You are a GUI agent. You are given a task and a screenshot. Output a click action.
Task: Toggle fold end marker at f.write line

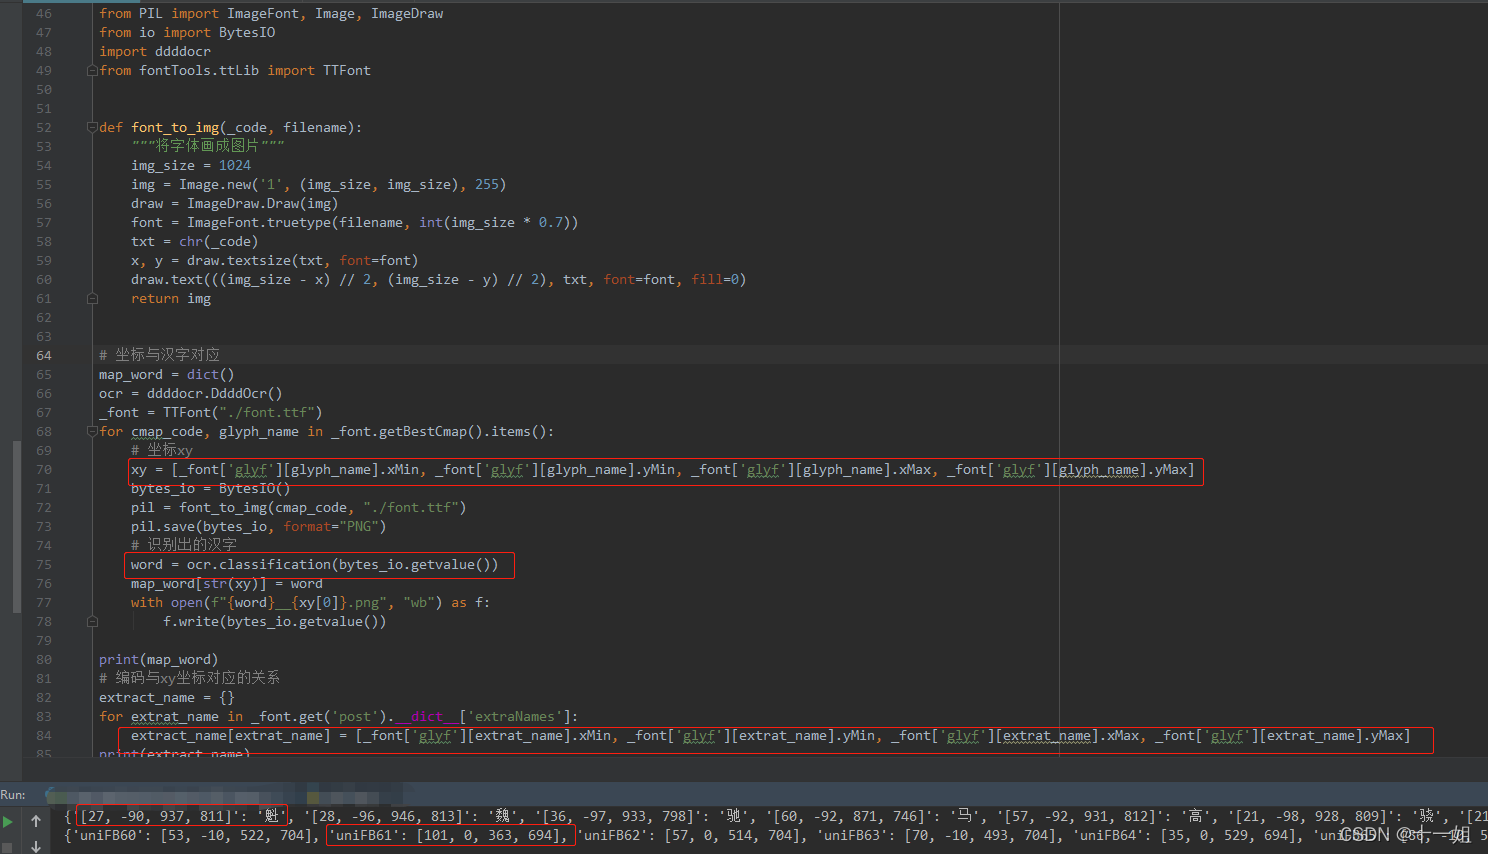(92, 622)
